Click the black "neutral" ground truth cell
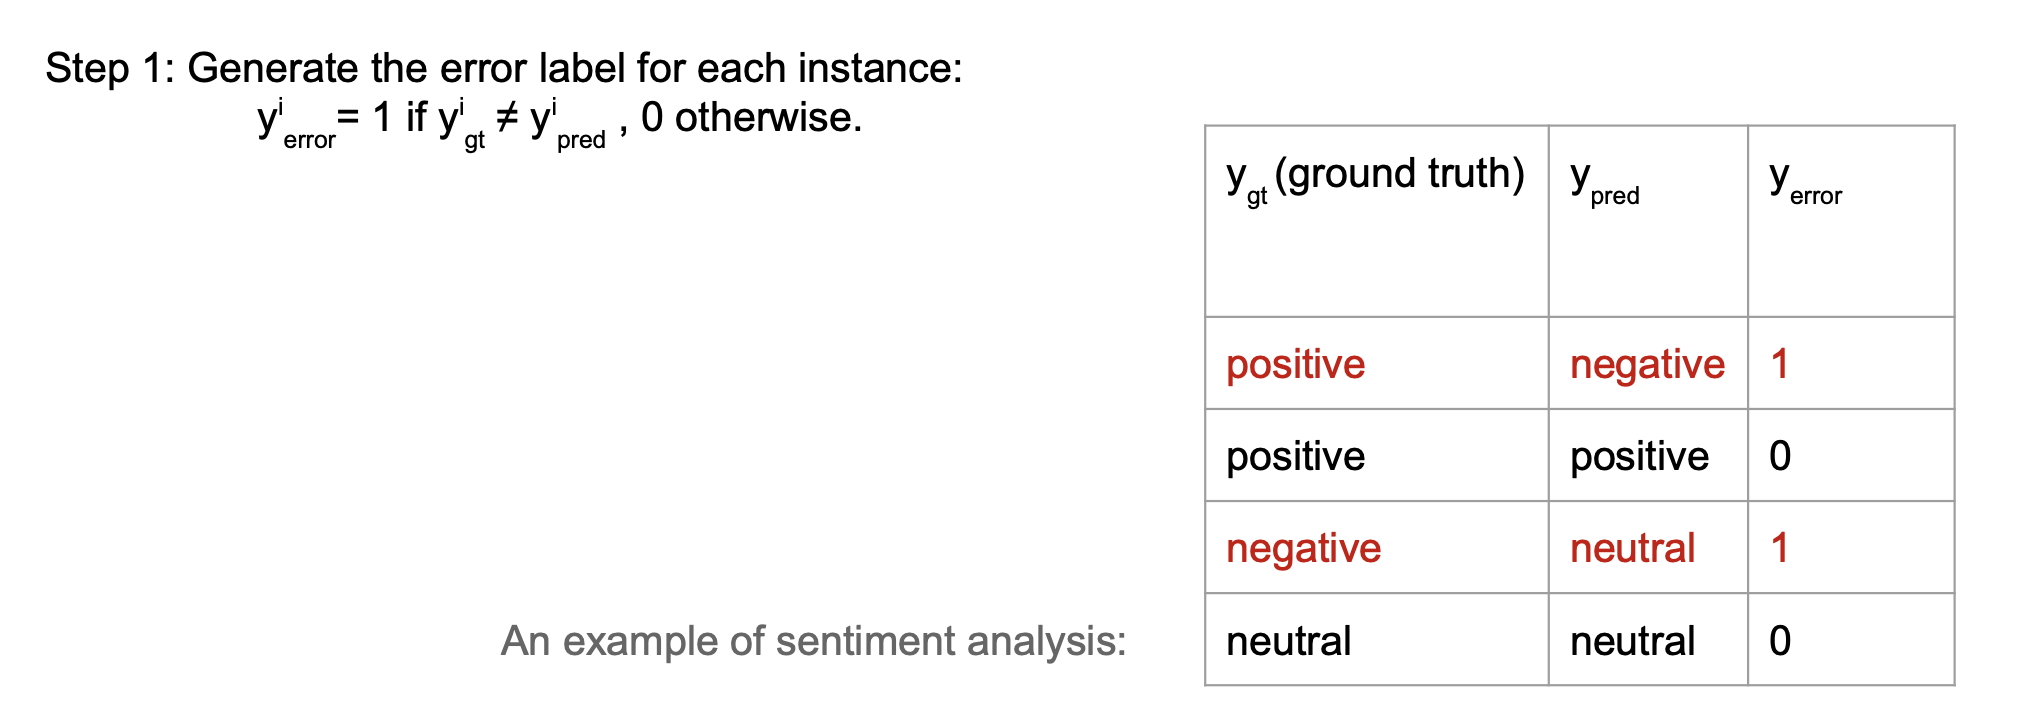Viewport: 2020px width, 728px height. [1288, 641]
